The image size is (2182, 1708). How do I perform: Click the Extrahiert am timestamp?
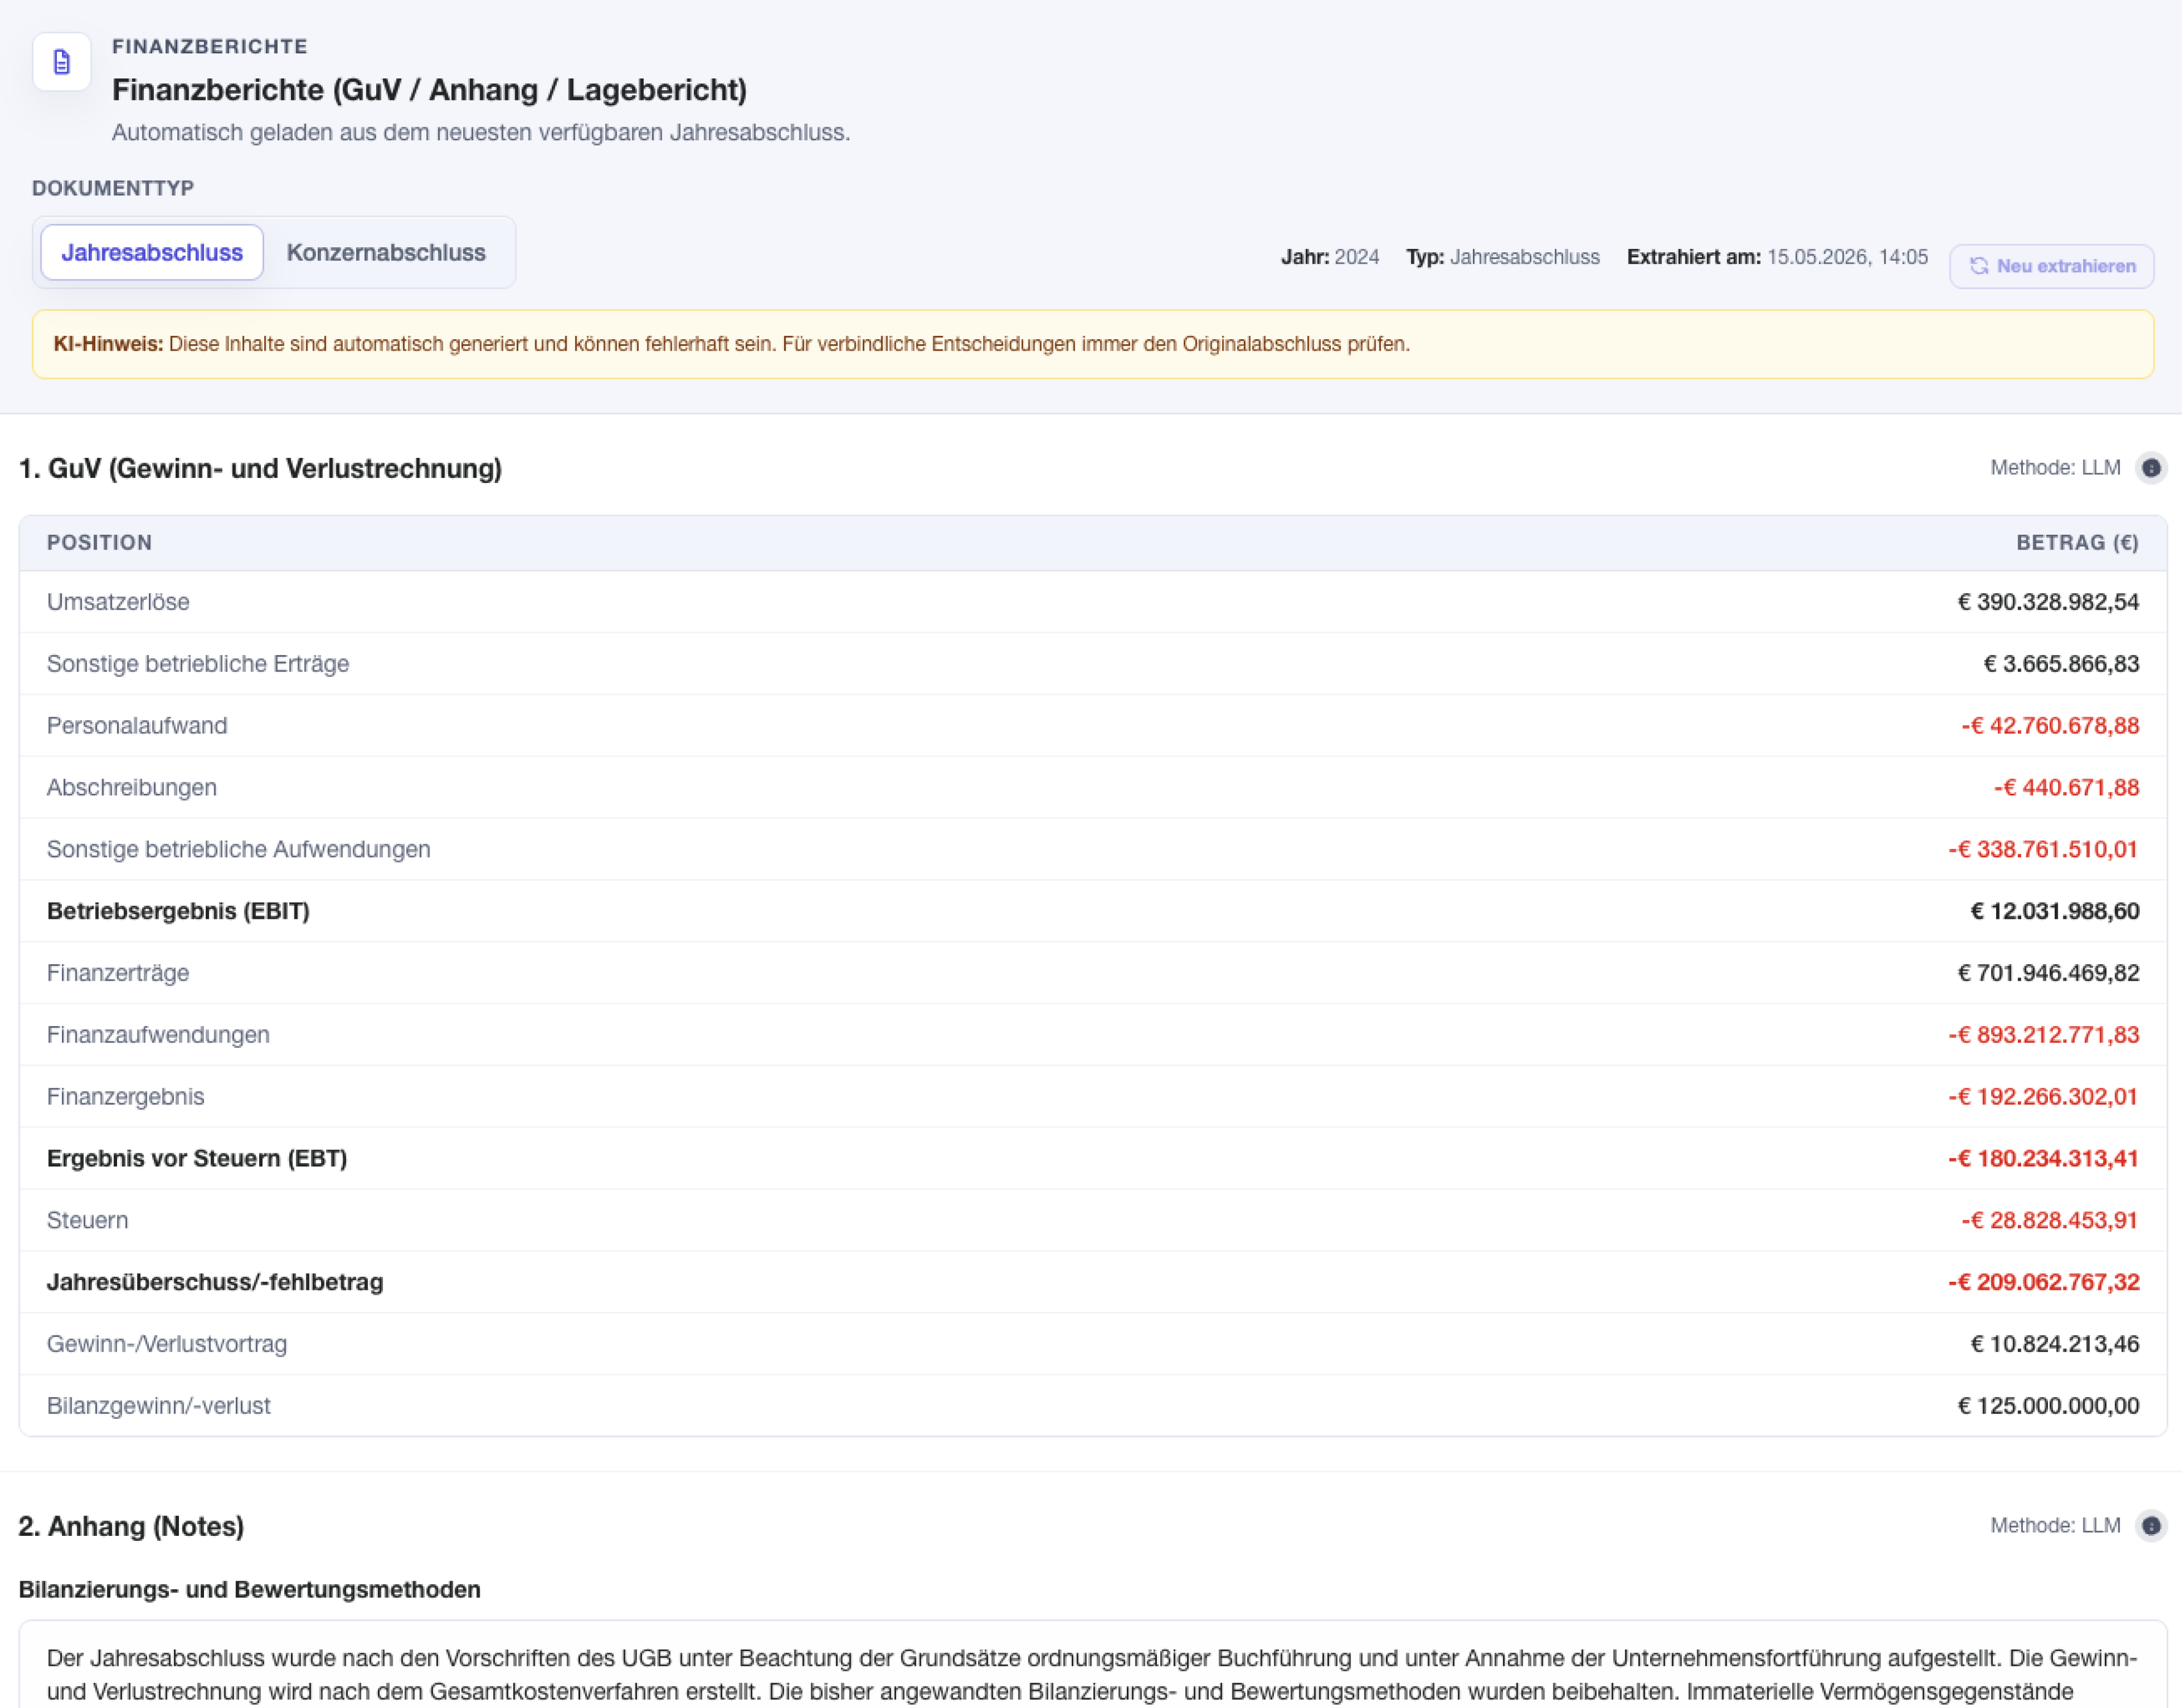[1777, 257]
